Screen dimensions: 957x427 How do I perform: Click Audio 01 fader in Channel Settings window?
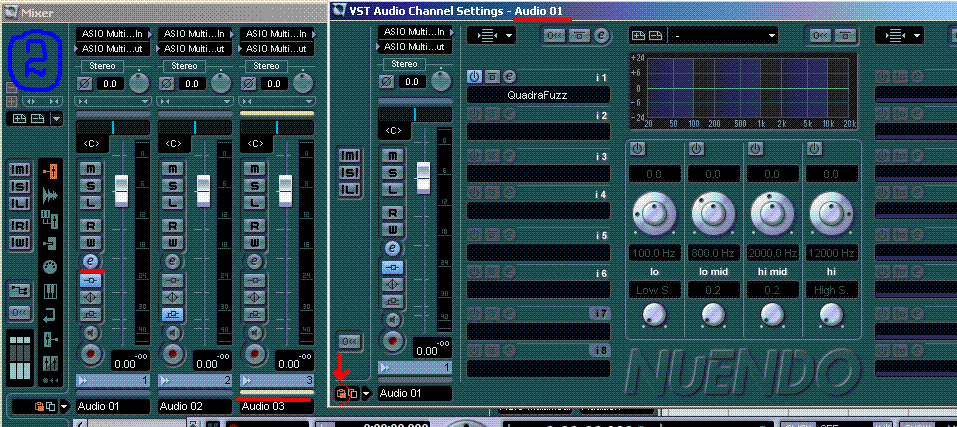[424, 178]
